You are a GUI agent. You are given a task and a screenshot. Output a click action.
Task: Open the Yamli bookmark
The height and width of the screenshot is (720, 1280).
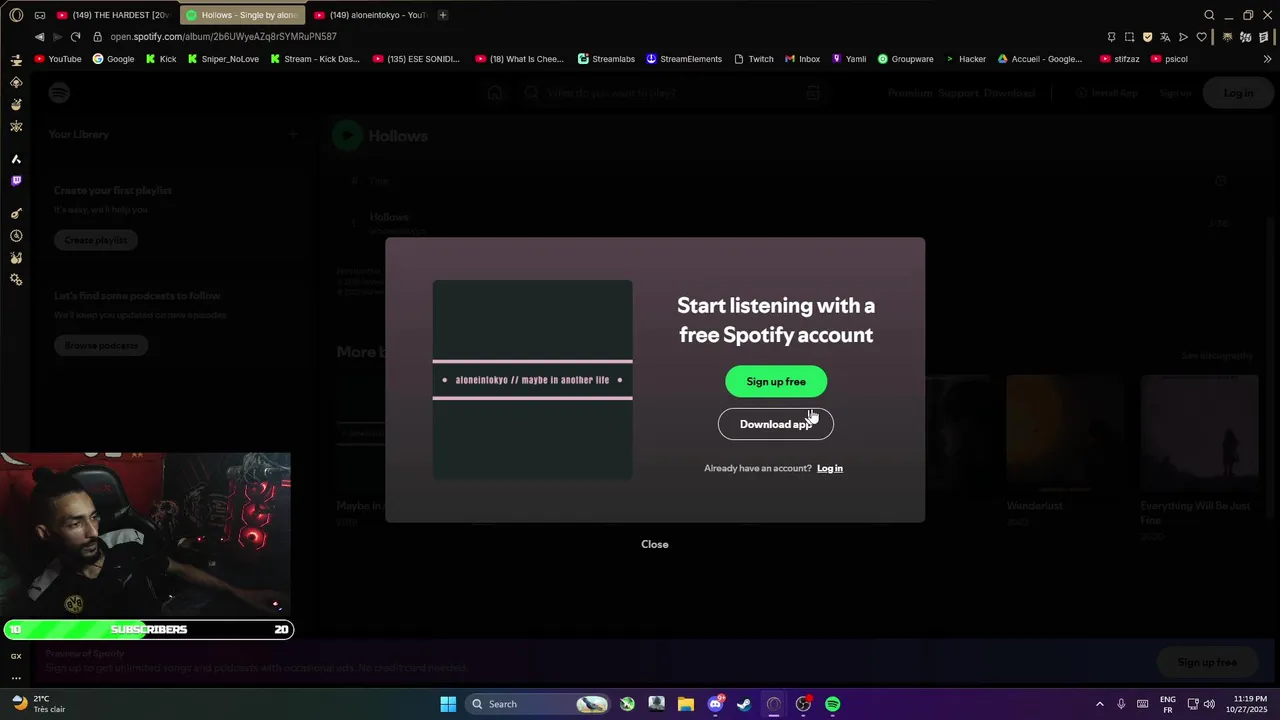(849, 59)
